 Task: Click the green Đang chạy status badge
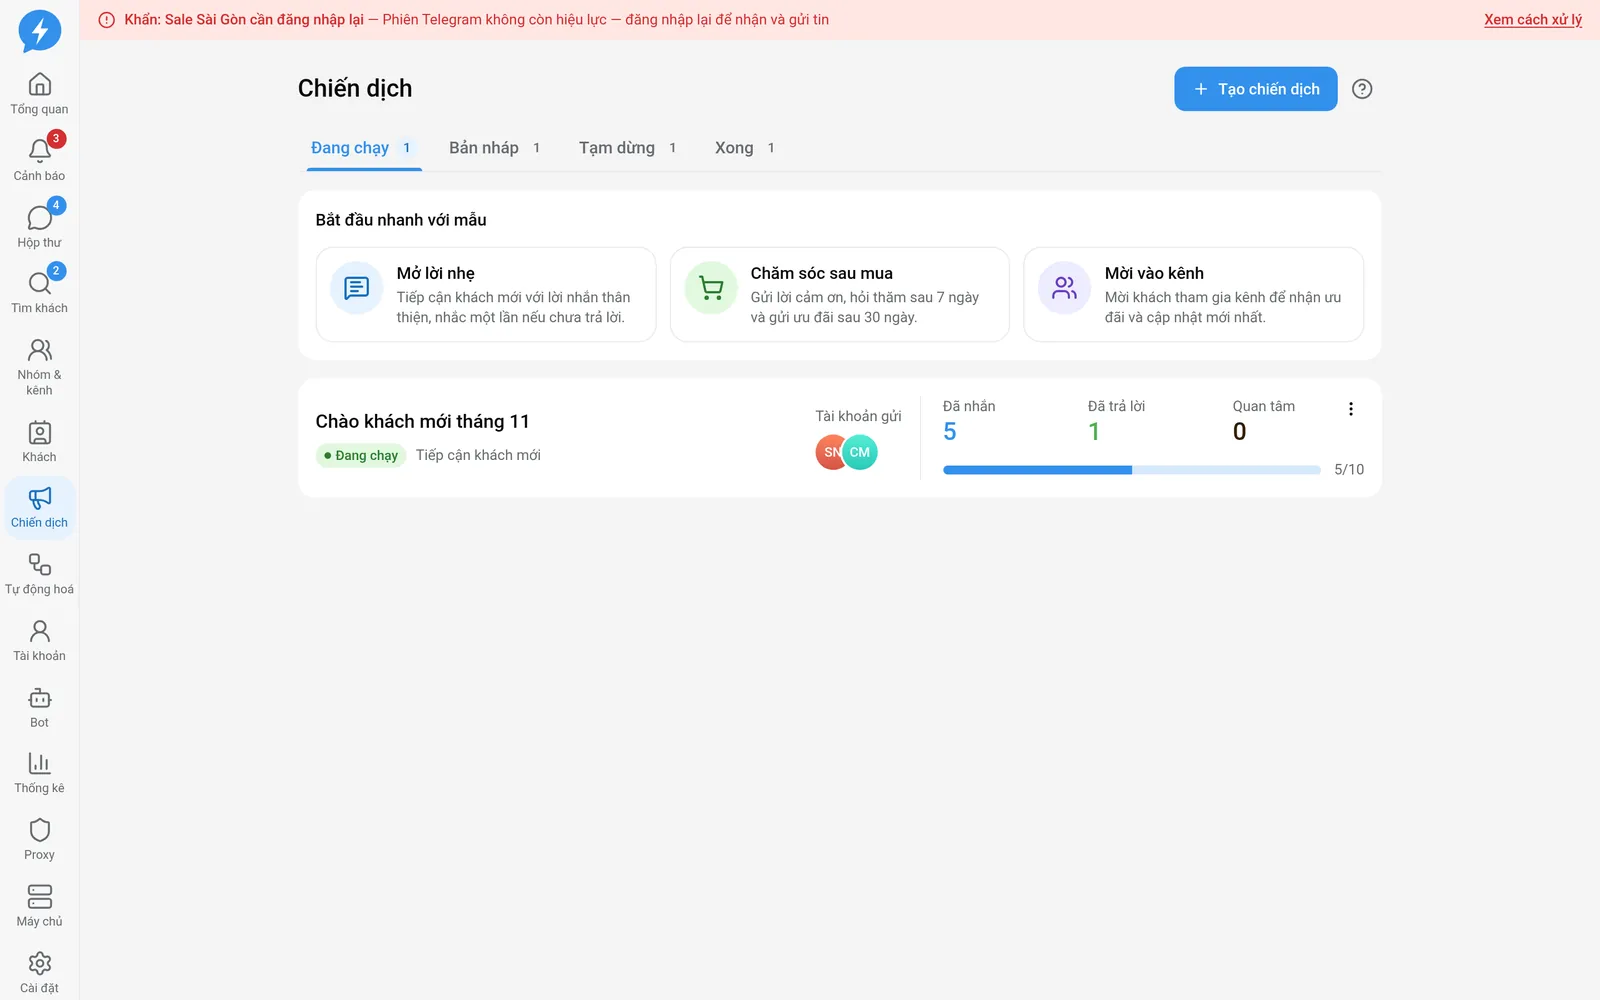tap(361, 456)
